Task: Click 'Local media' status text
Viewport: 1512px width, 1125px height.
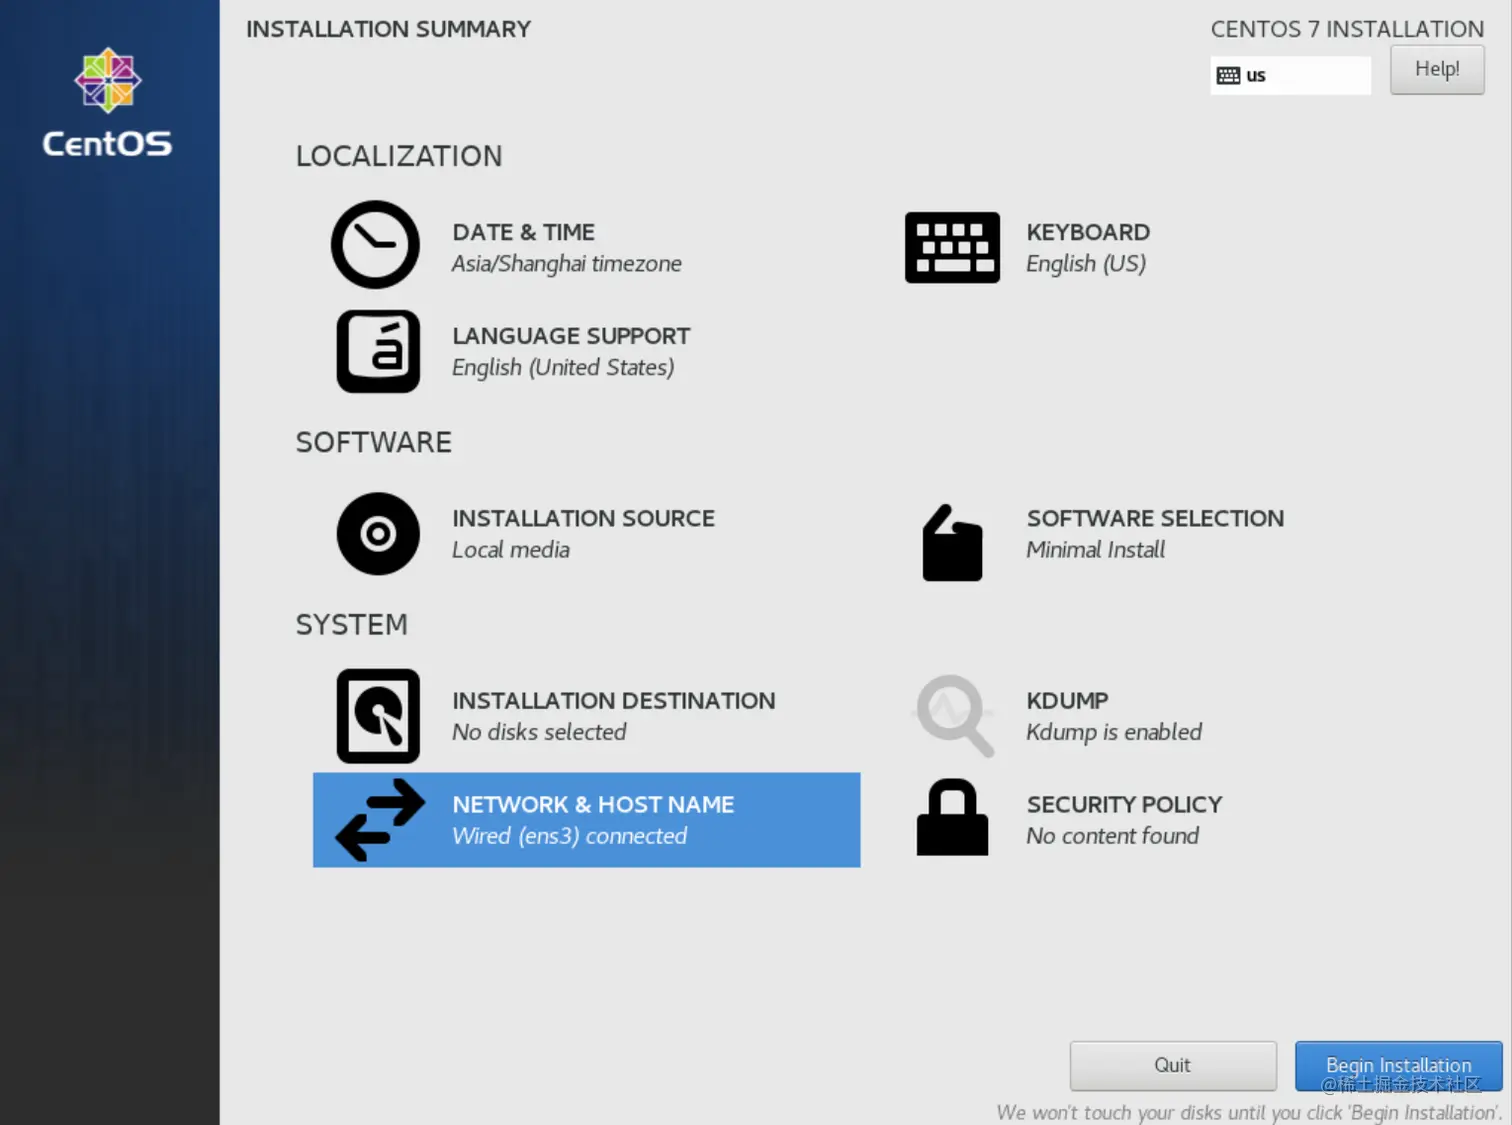Action: 510,549
